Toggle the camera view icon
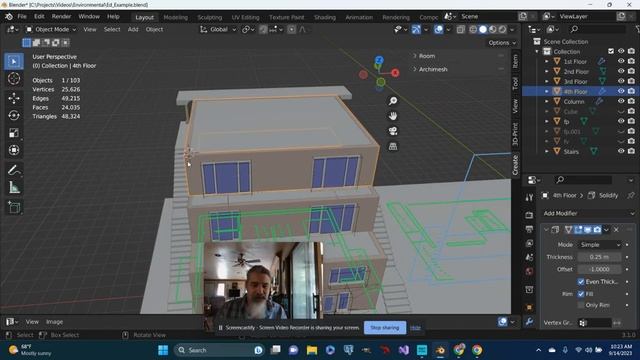640x360 pixels. [393, 131]
